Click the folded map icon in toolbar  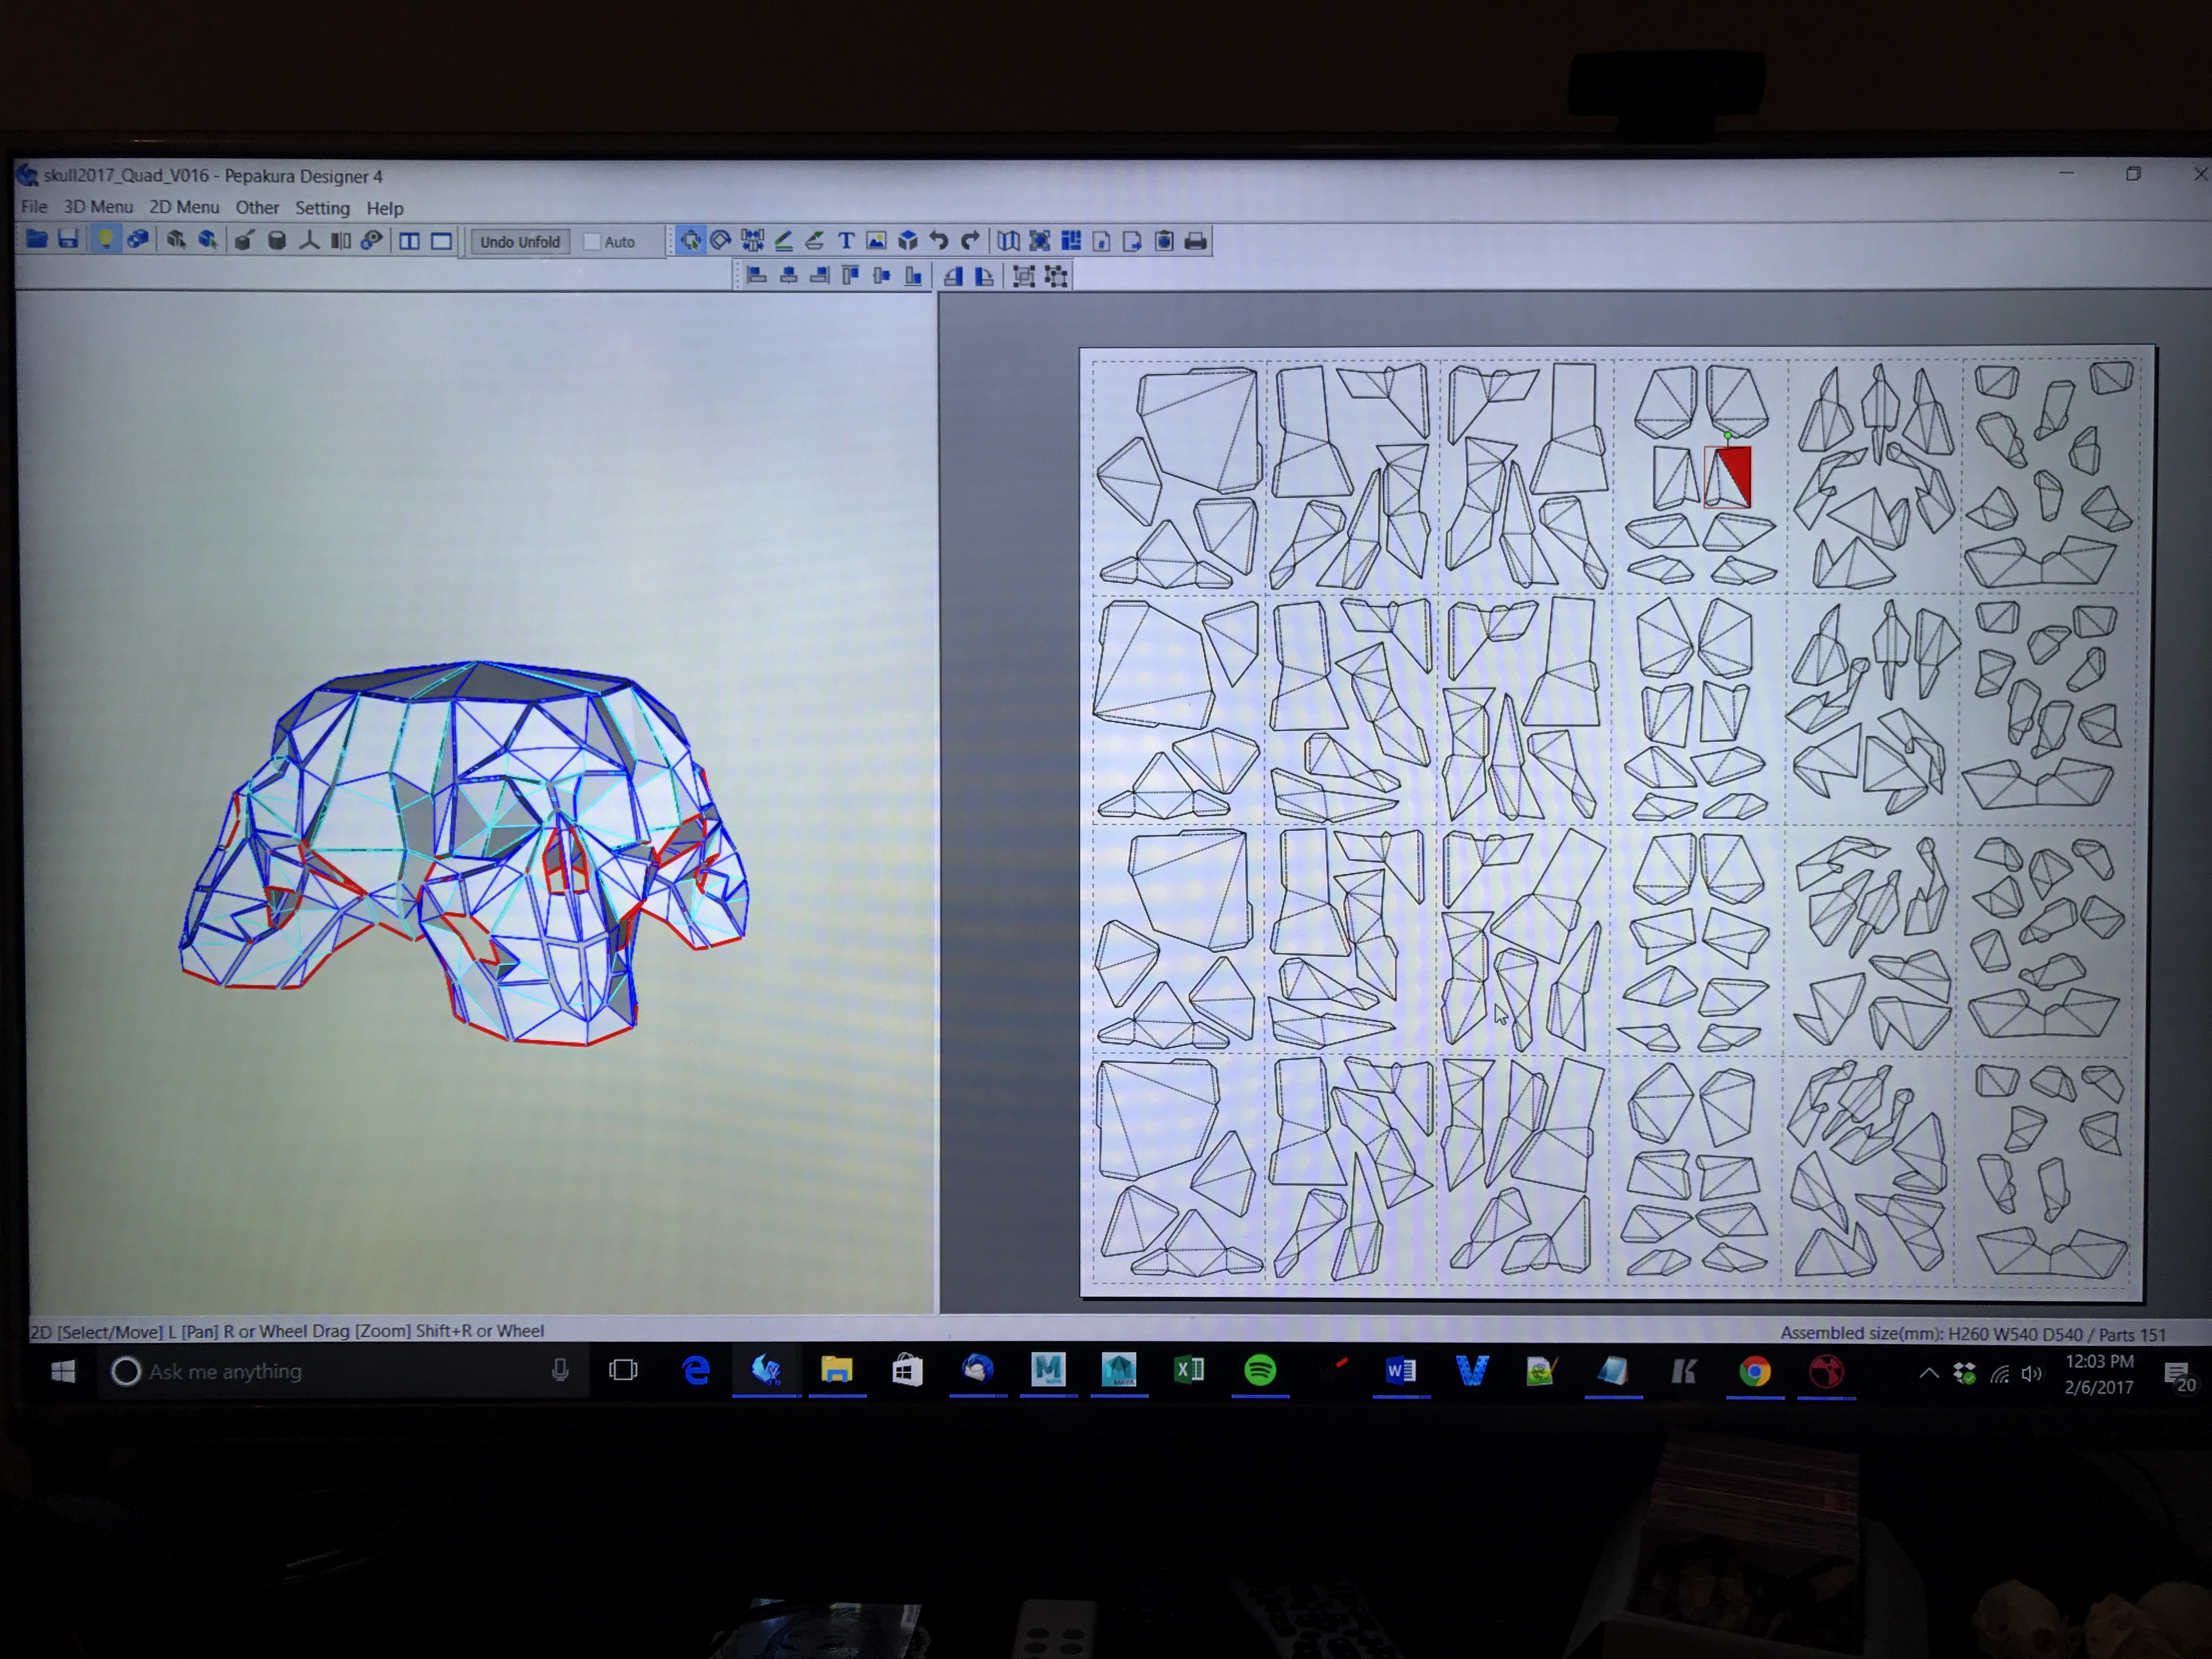click(1008, 241)
